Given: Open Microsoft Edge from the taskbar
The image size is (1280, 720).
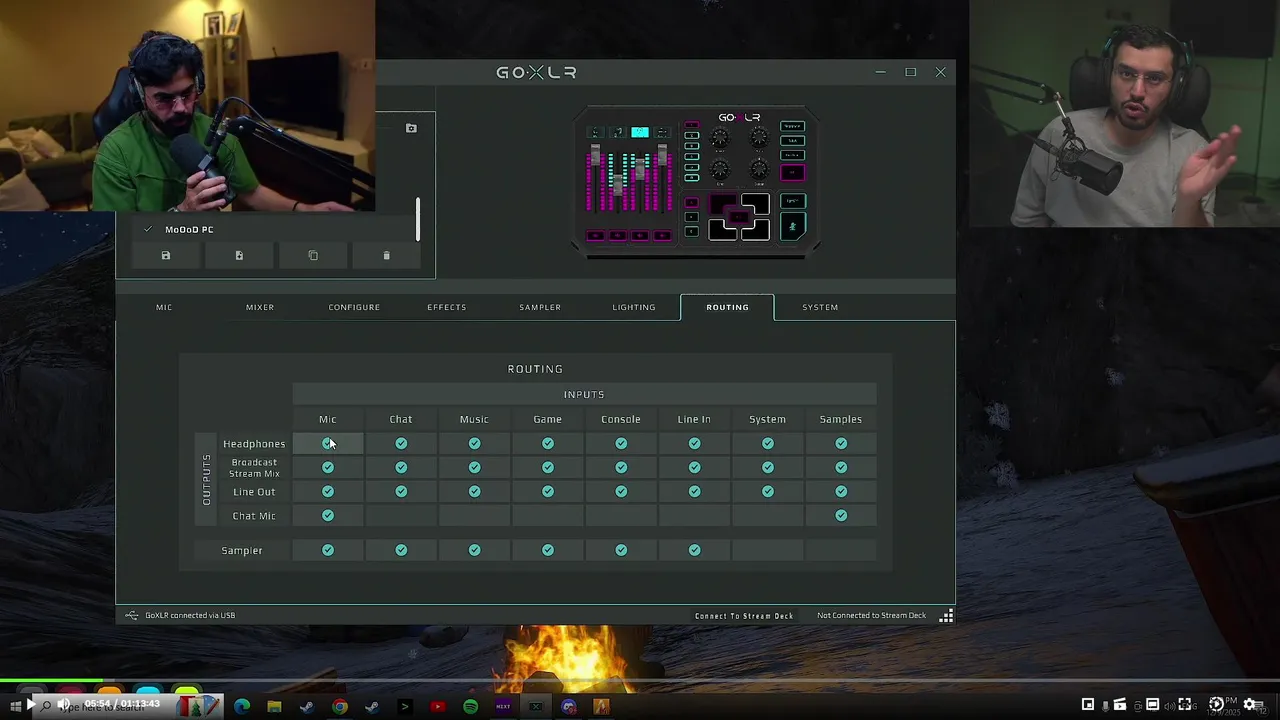Looking at the screenshot, I should click(242, 706).
